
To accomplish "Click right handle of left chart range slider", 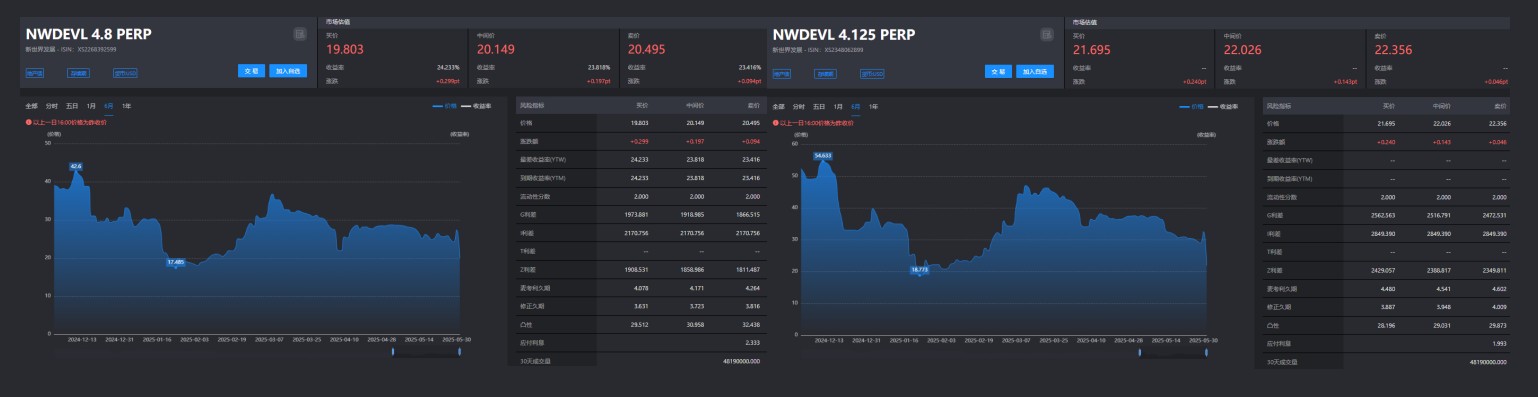I will (x=459, y=351).
